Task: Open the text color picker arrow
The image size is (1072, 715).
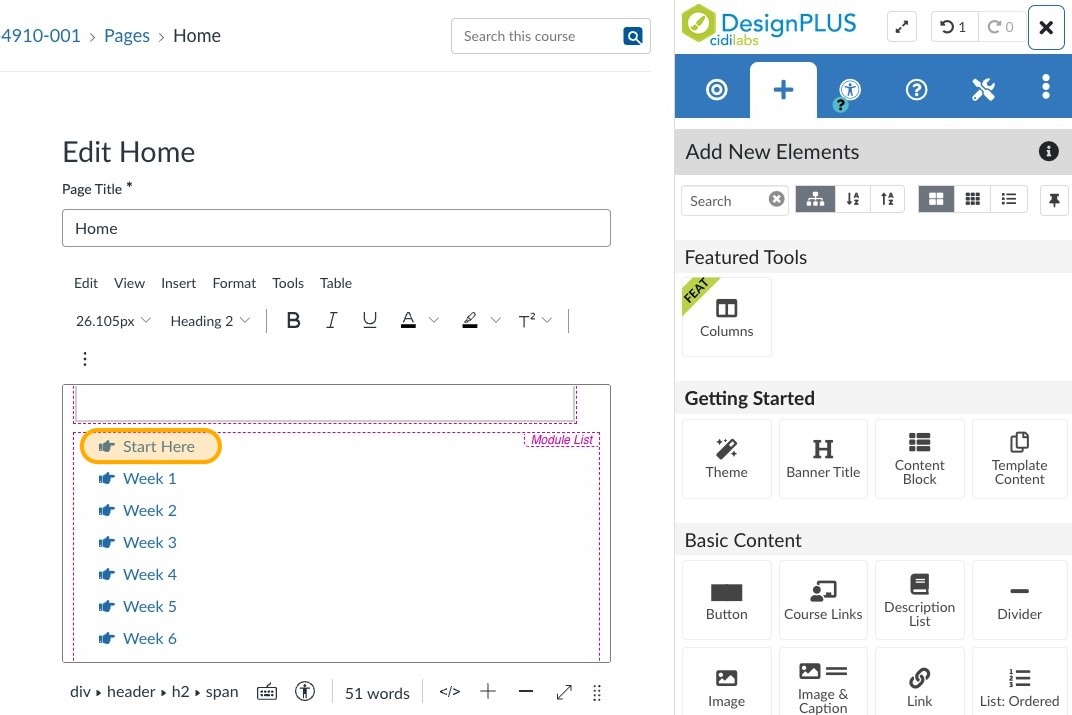Action: click(434, 321)
